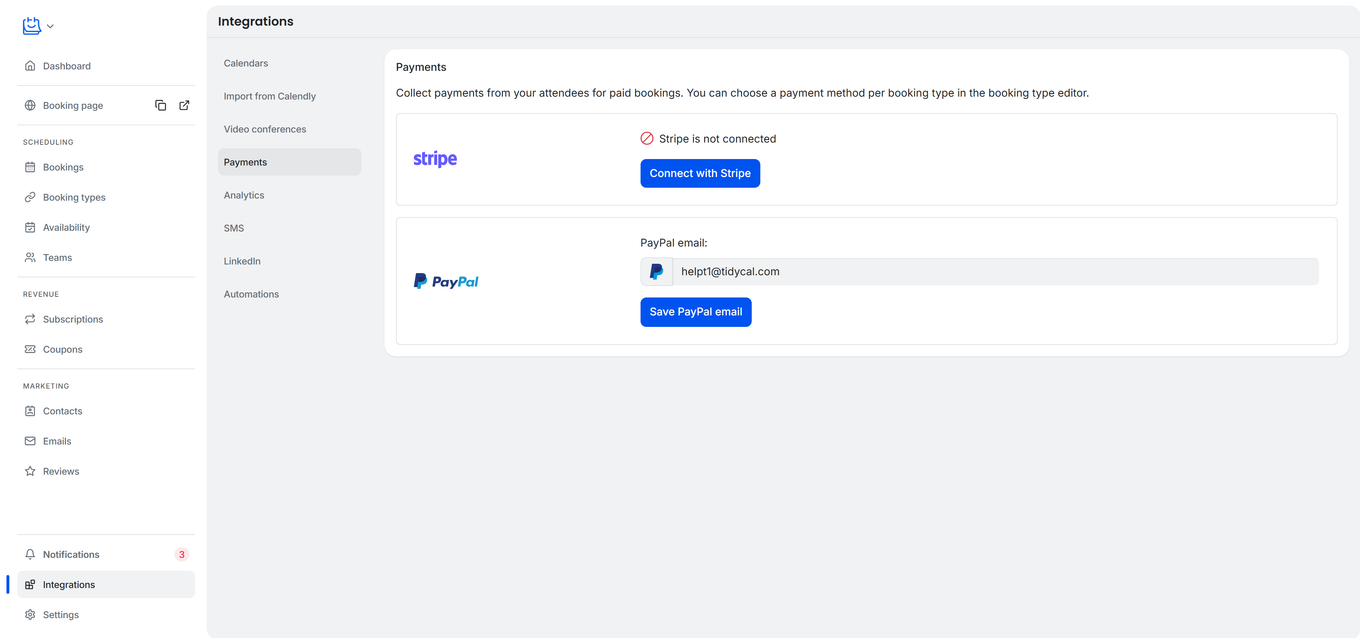Click the 'PayPal email:' label

click(674, 243)
